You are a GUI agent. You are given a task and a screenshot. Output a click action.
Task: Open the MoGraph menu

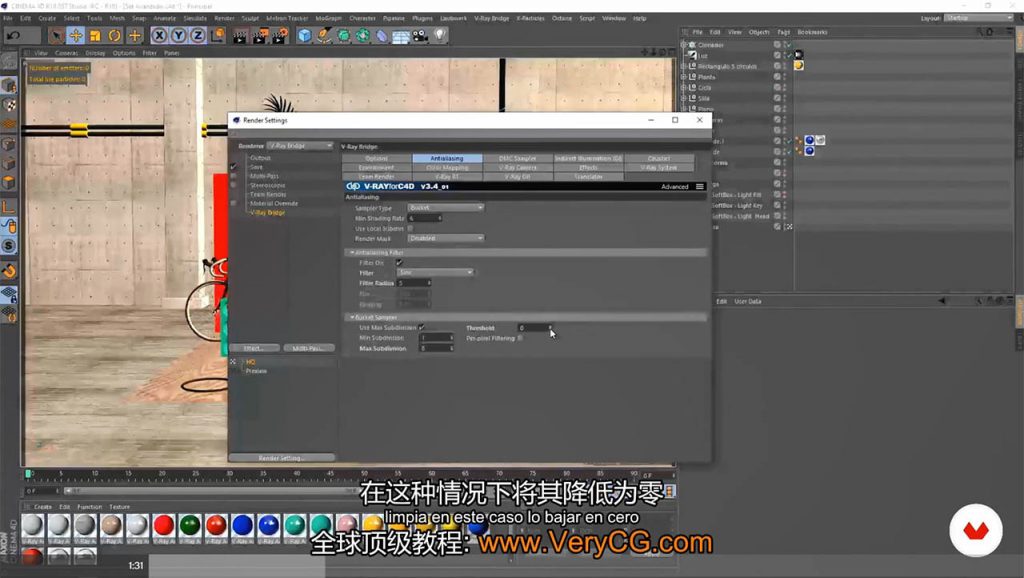coord(328,18)
